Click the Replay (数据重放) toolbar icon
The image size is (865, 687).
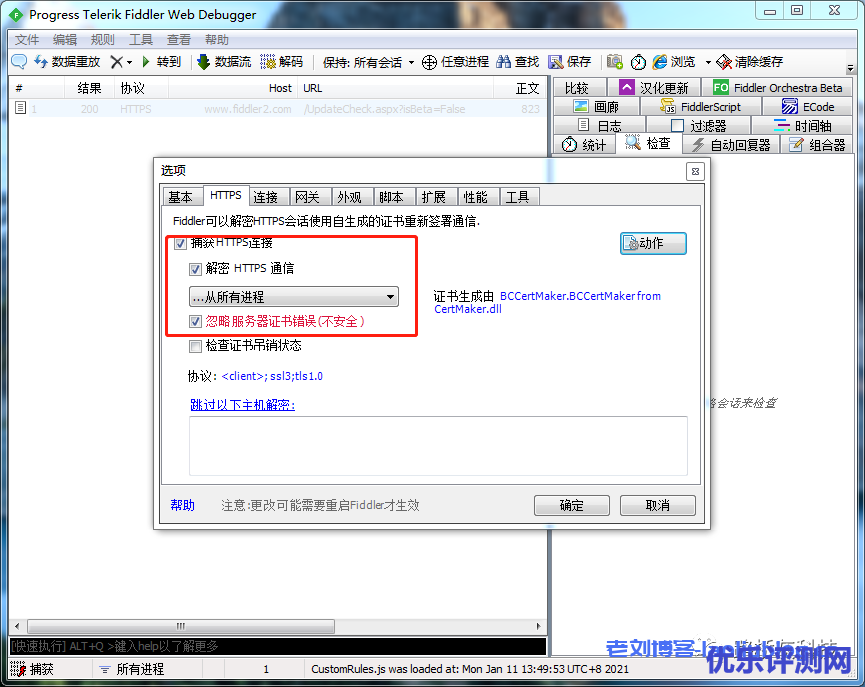tap(42, 62)
